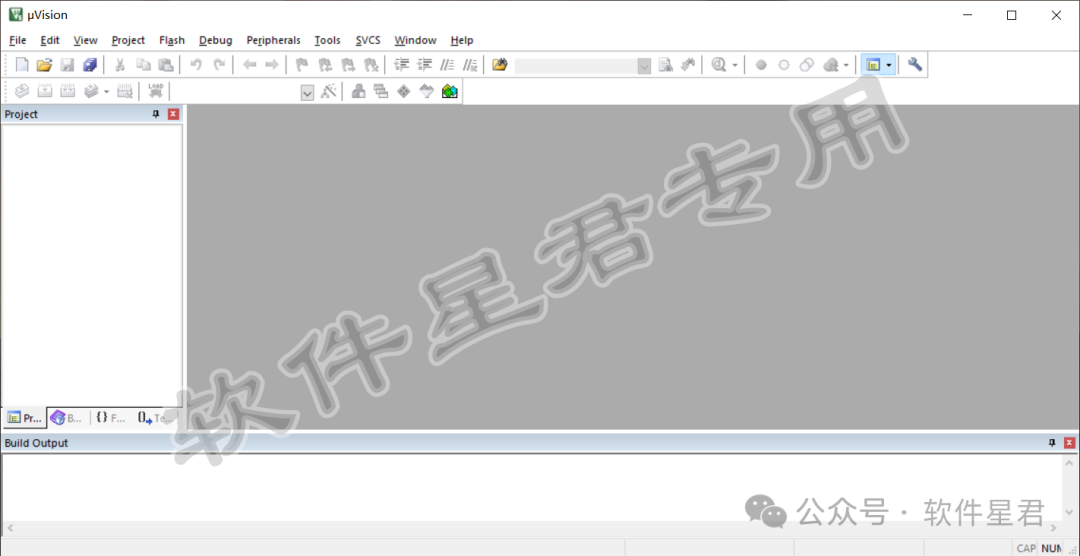Translate the current file
The image size is (1080, 556).
click(22, 91)
